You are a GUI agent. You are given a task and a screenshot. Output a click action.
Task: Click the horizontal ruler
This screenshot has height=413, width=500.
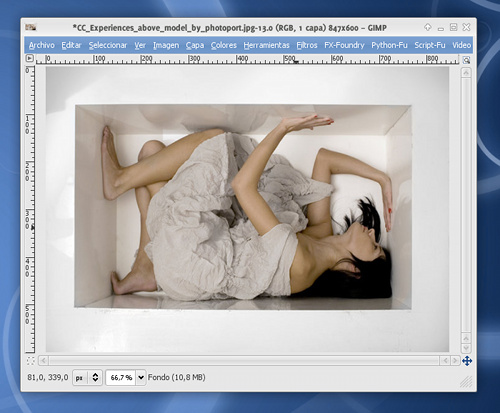(x=247, y=59)
